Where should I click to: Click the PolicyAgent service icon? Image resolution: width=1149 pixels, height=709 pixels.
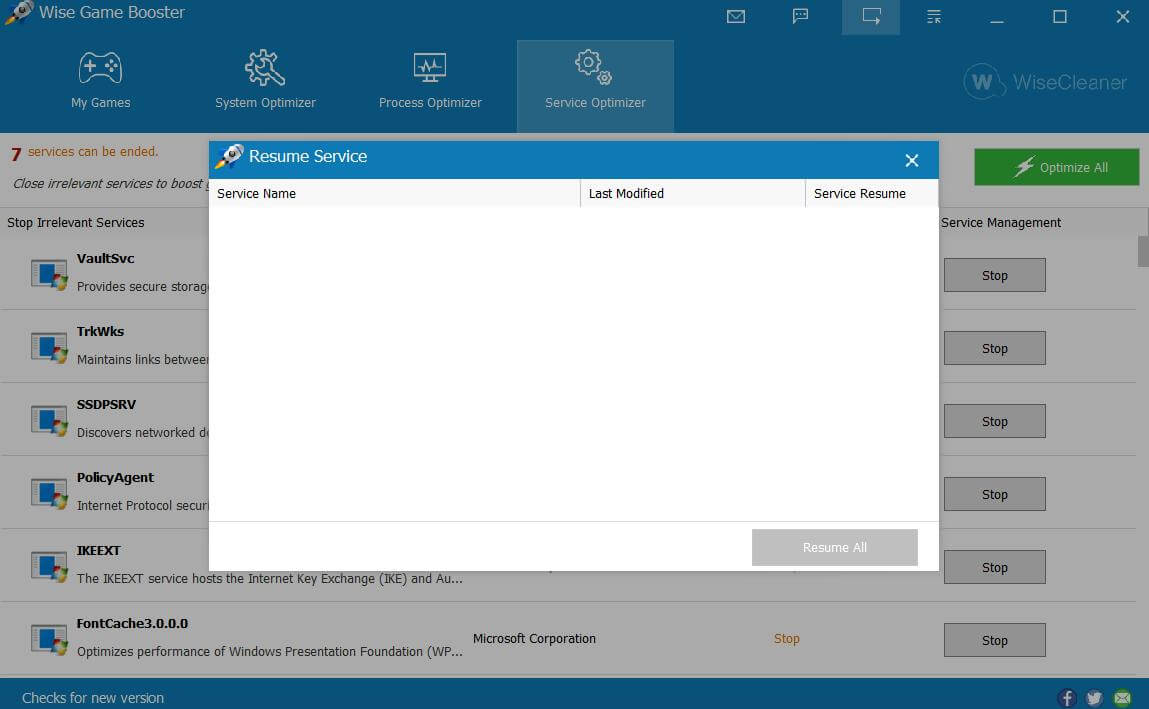pyautogui.click(x=49, y=493)
